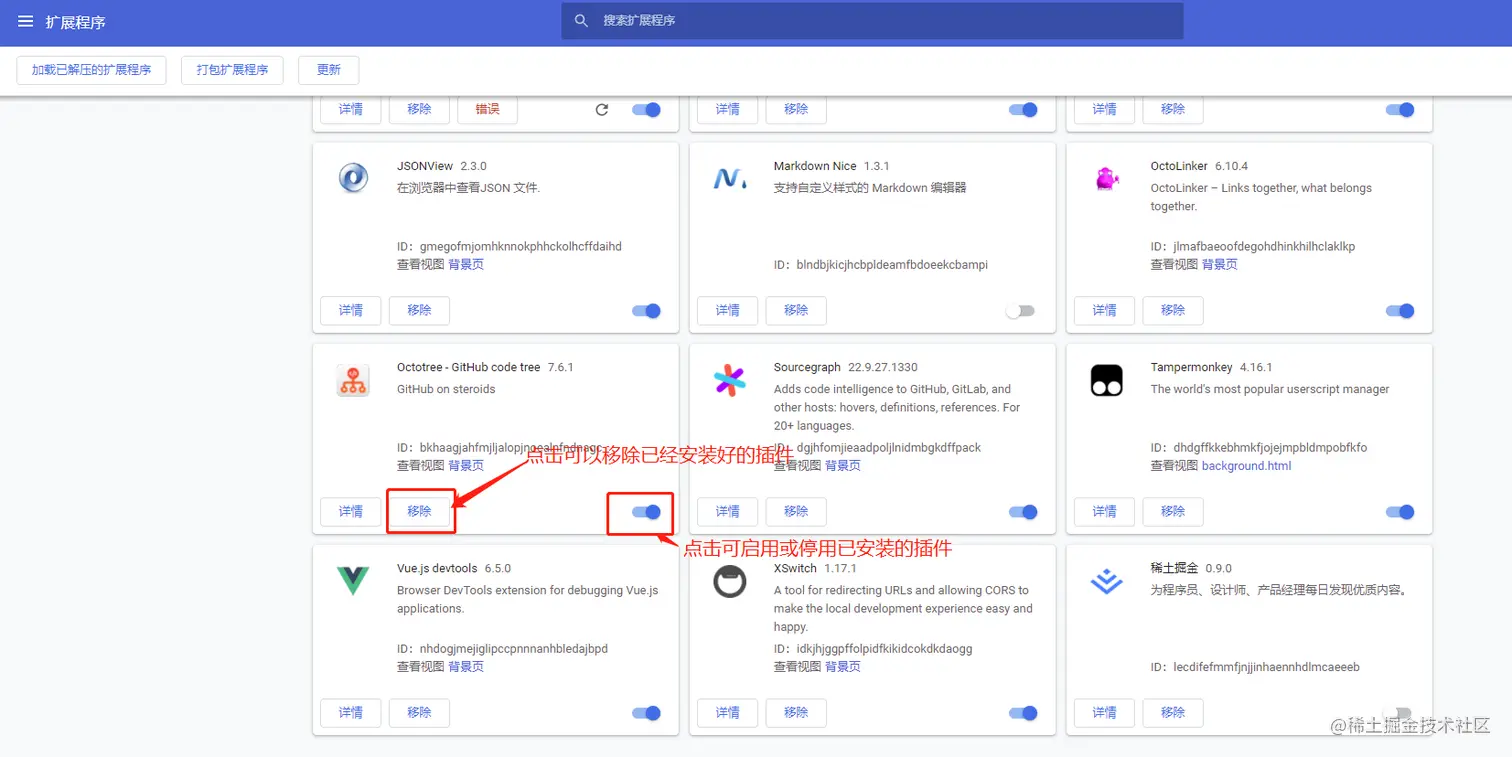
Task: Disable the JSONView extension toggle
Action: tap(647, 311)
